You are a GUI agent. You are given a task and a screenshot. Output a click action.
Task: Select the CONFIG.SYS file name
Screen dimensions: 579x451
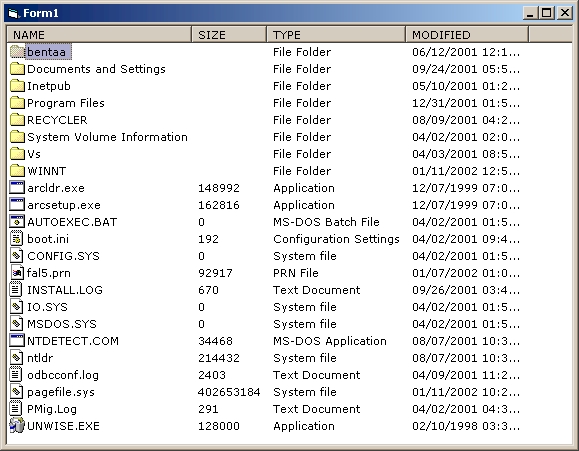click(x=64, y=256)
